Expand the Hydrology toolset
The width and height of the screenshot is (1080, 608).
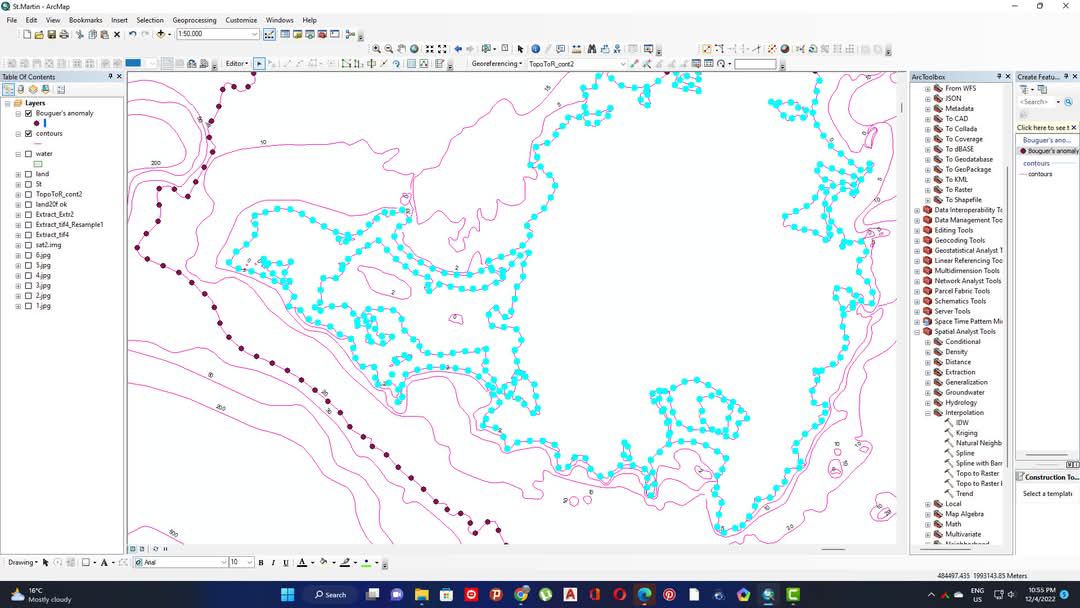point(928,403)
